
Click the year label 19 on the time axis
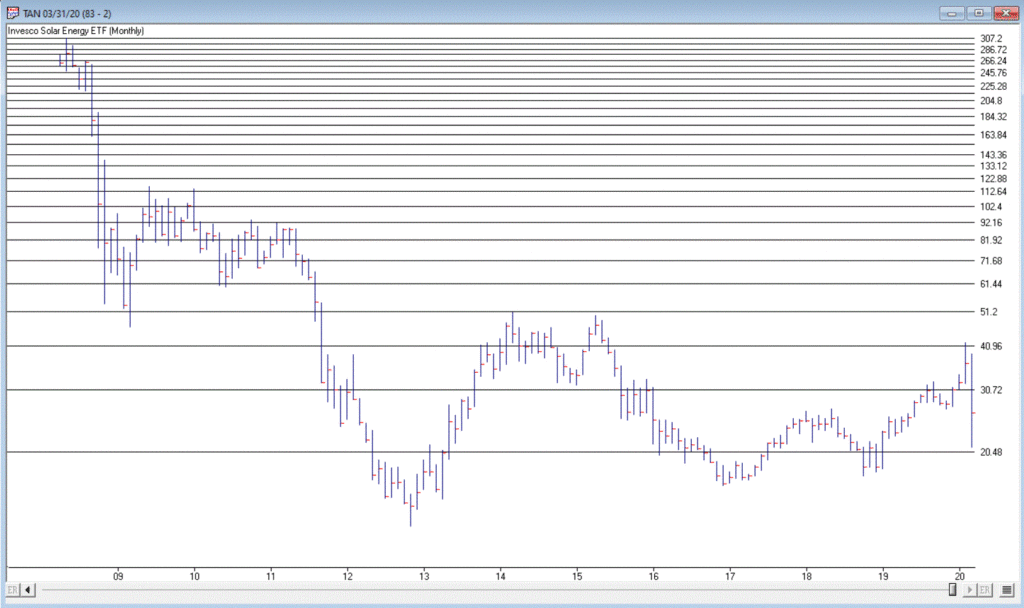[883, 576]
